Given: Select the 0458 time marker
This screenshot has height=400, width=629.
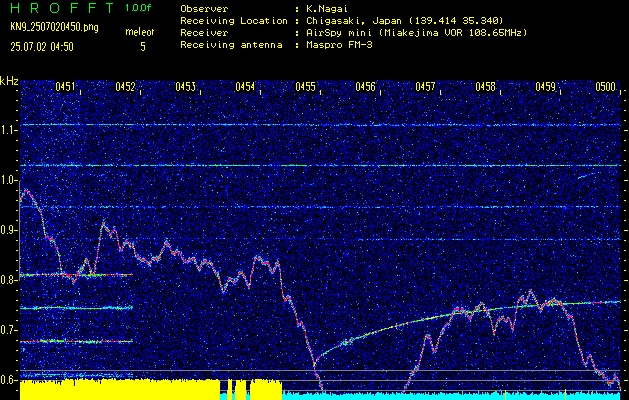Looking at the screenshot, I should tap(485, 87).
